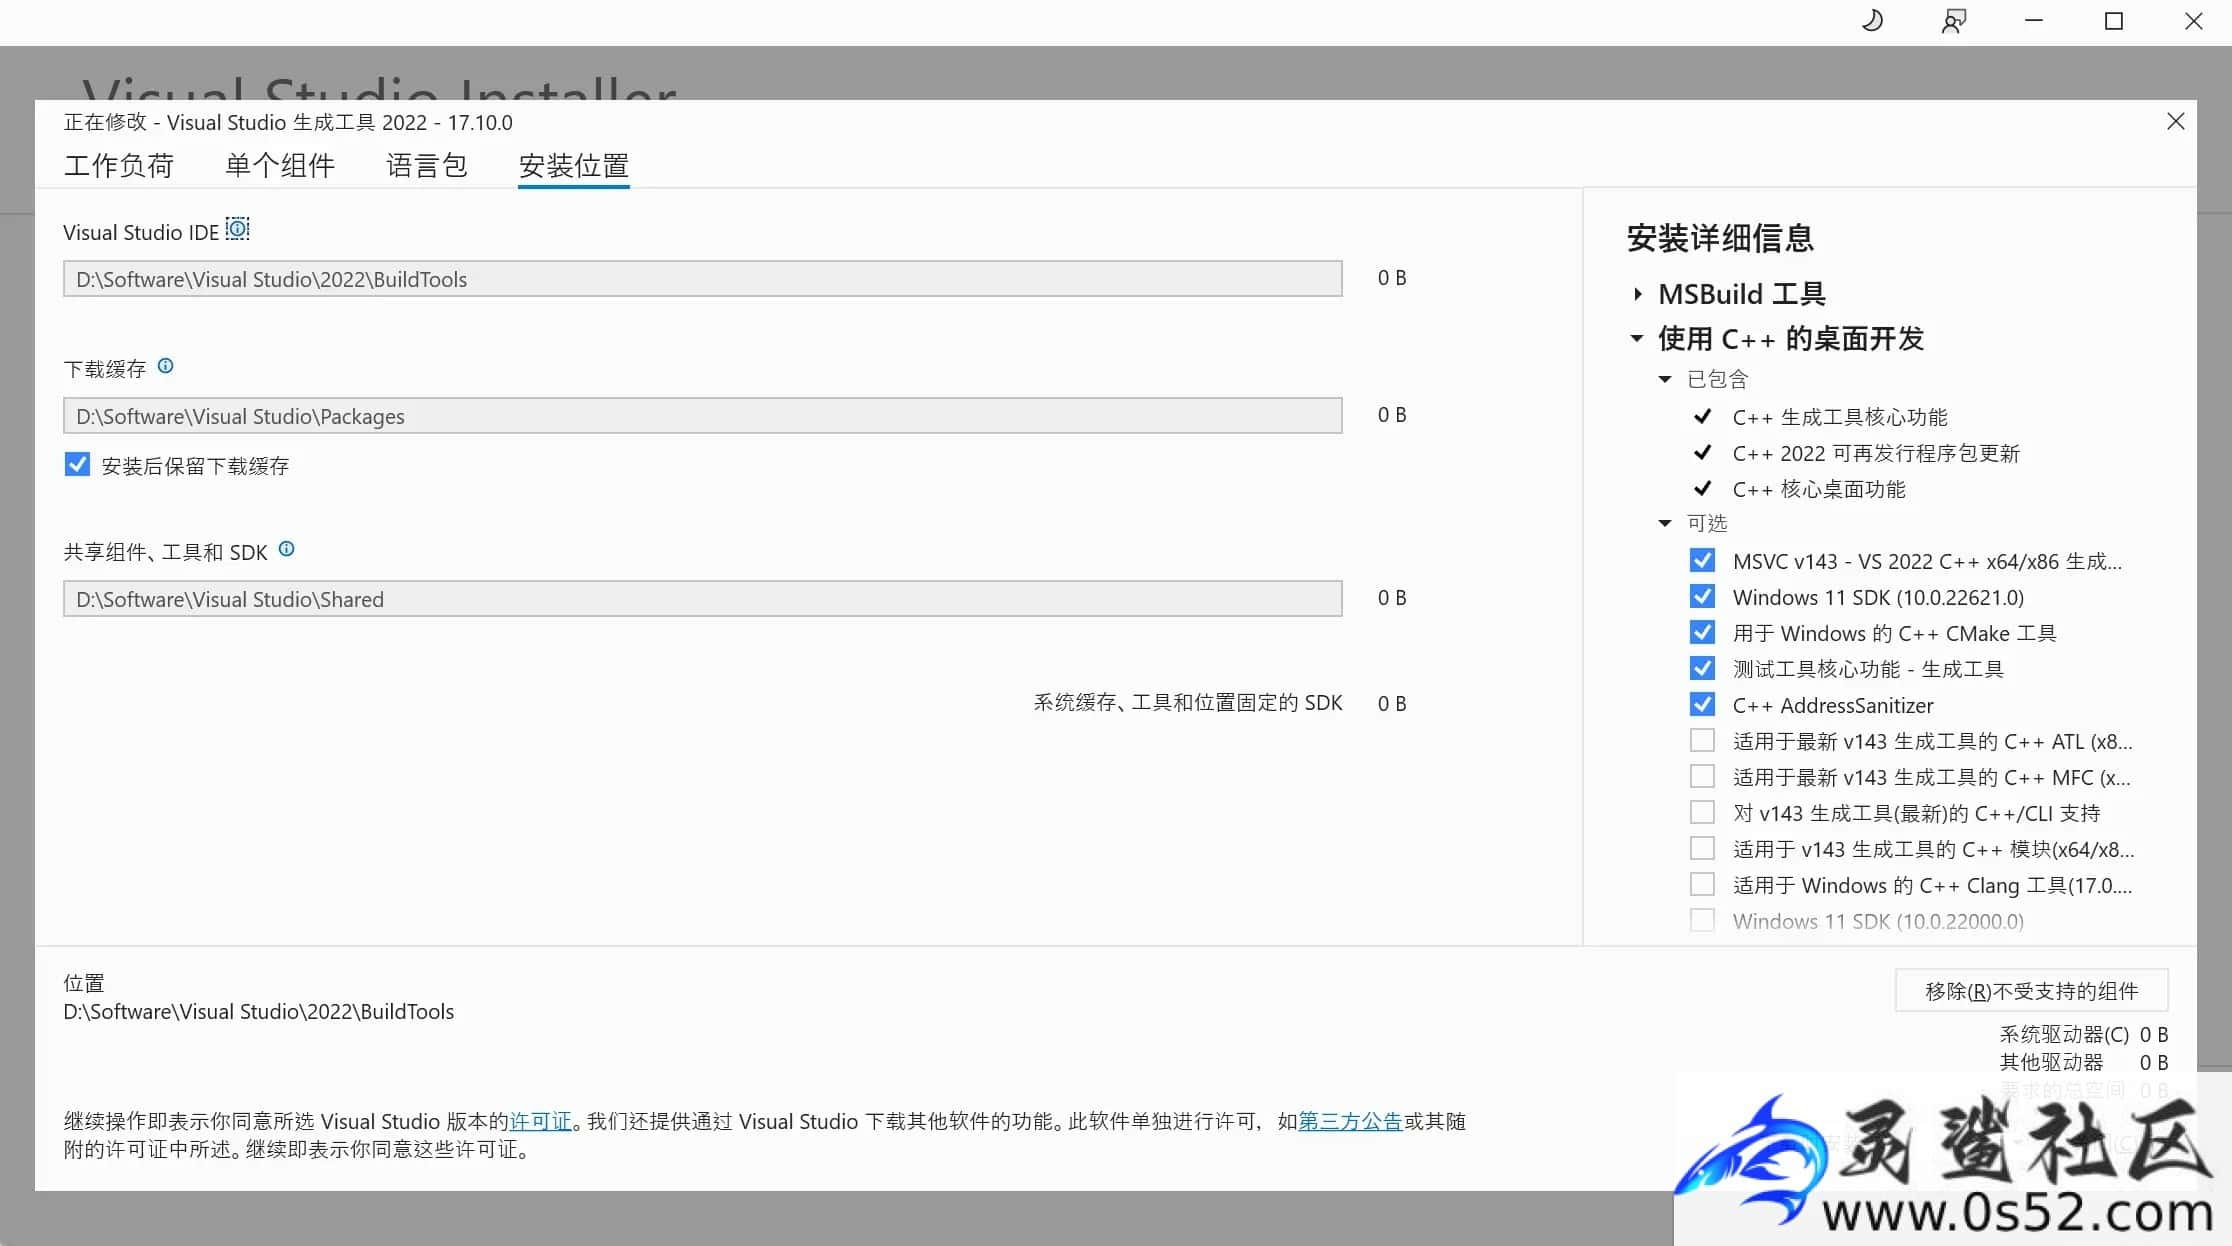Check Windows 11 SDK (10.0.22000.0)
This screenshot has height=1246, width=2232.
[1702, 920]
